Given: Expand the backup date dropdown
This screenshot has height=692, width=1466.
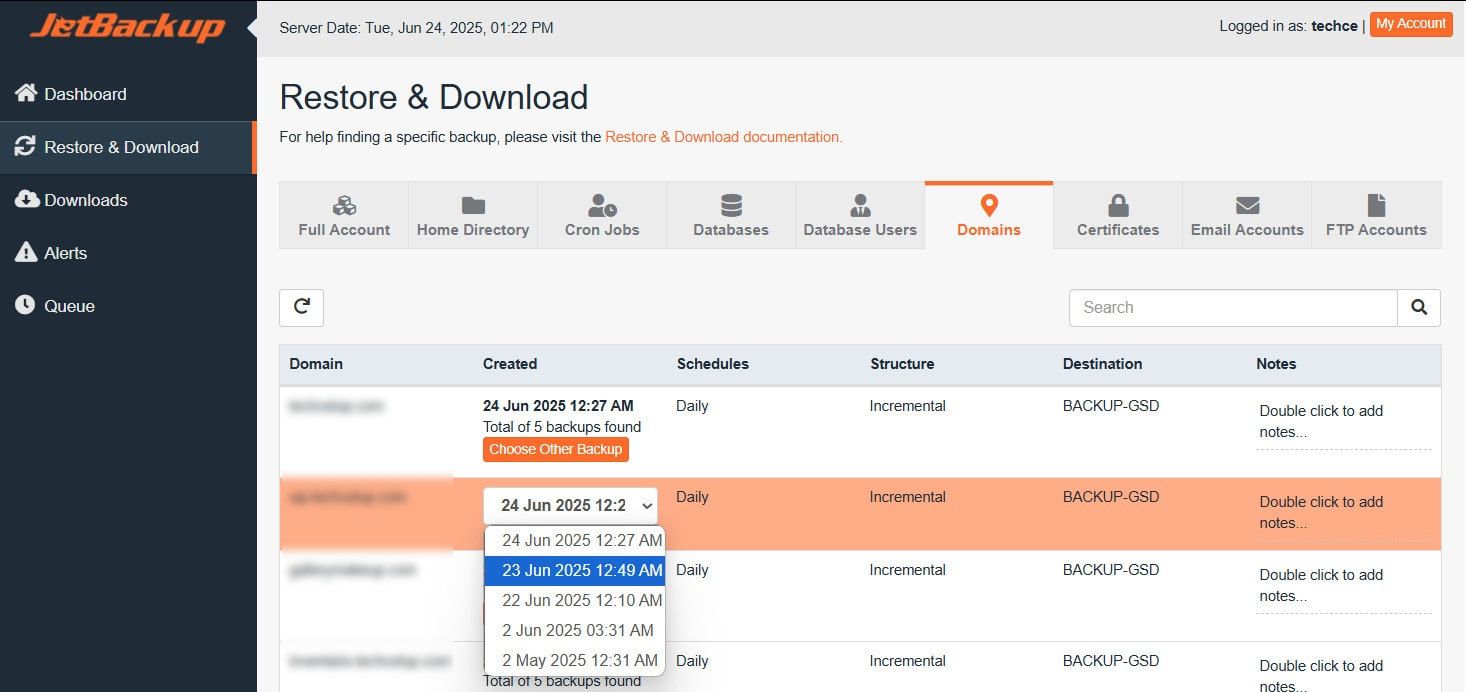Looking at the screenshot, I should click(x=570, y=505).
